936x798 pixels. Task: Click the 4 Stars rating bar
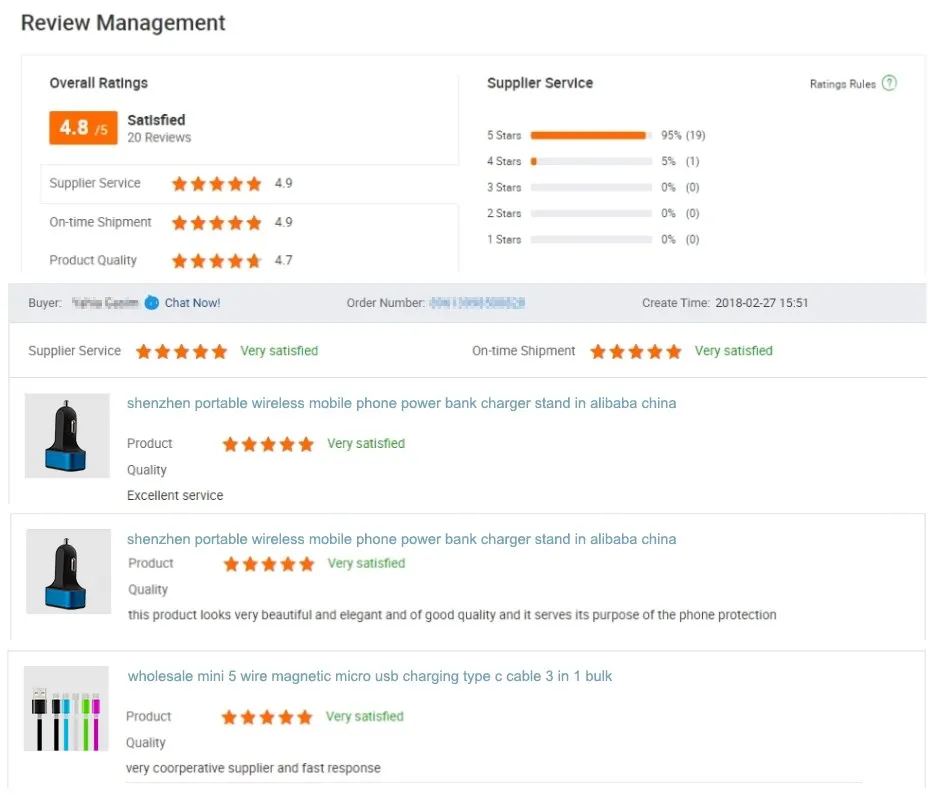591,161
